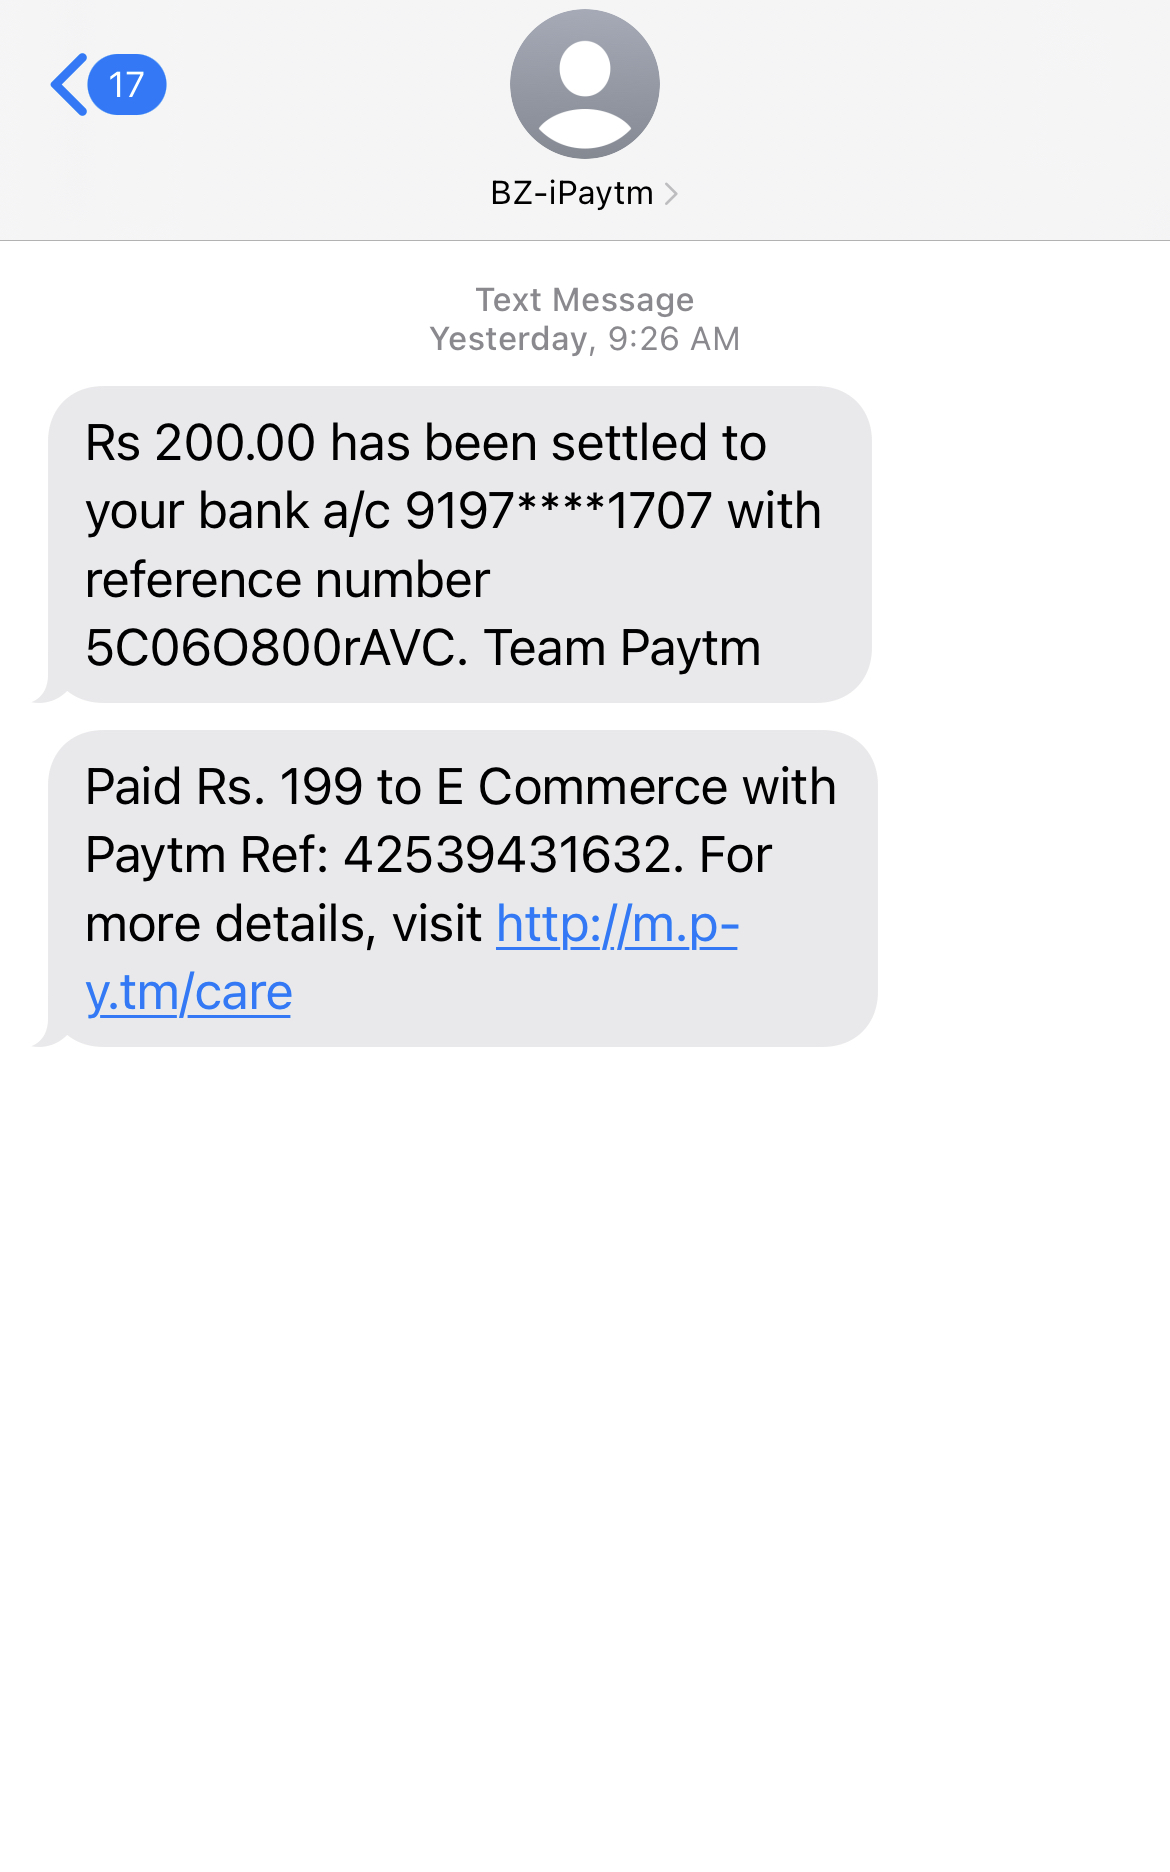Tap the words "reference number" in bubble
Image resolution: width=1170 pixels, height=1872 pixels.
287,580
